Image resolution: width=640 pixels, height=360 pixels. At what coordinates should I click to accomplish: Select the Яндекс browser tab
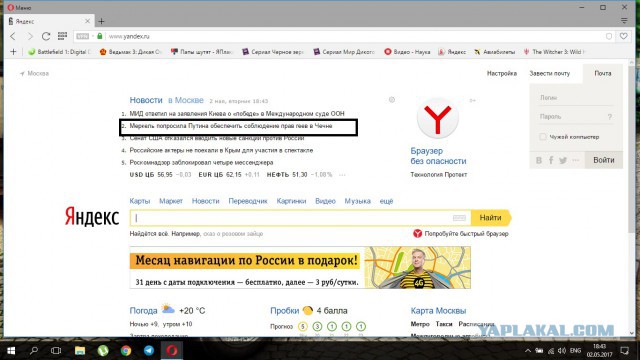48,21
